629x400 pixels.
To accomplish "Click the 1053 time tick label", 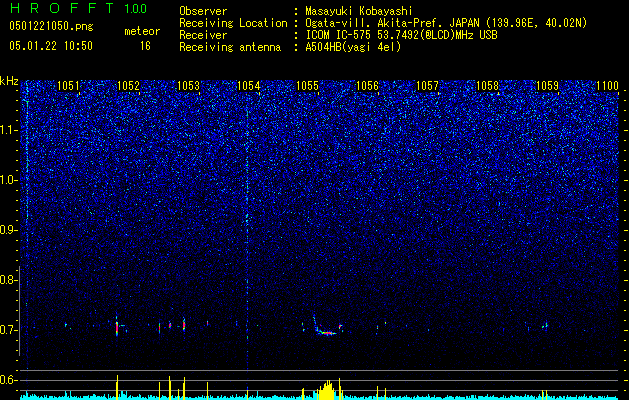I will point(188,86).
